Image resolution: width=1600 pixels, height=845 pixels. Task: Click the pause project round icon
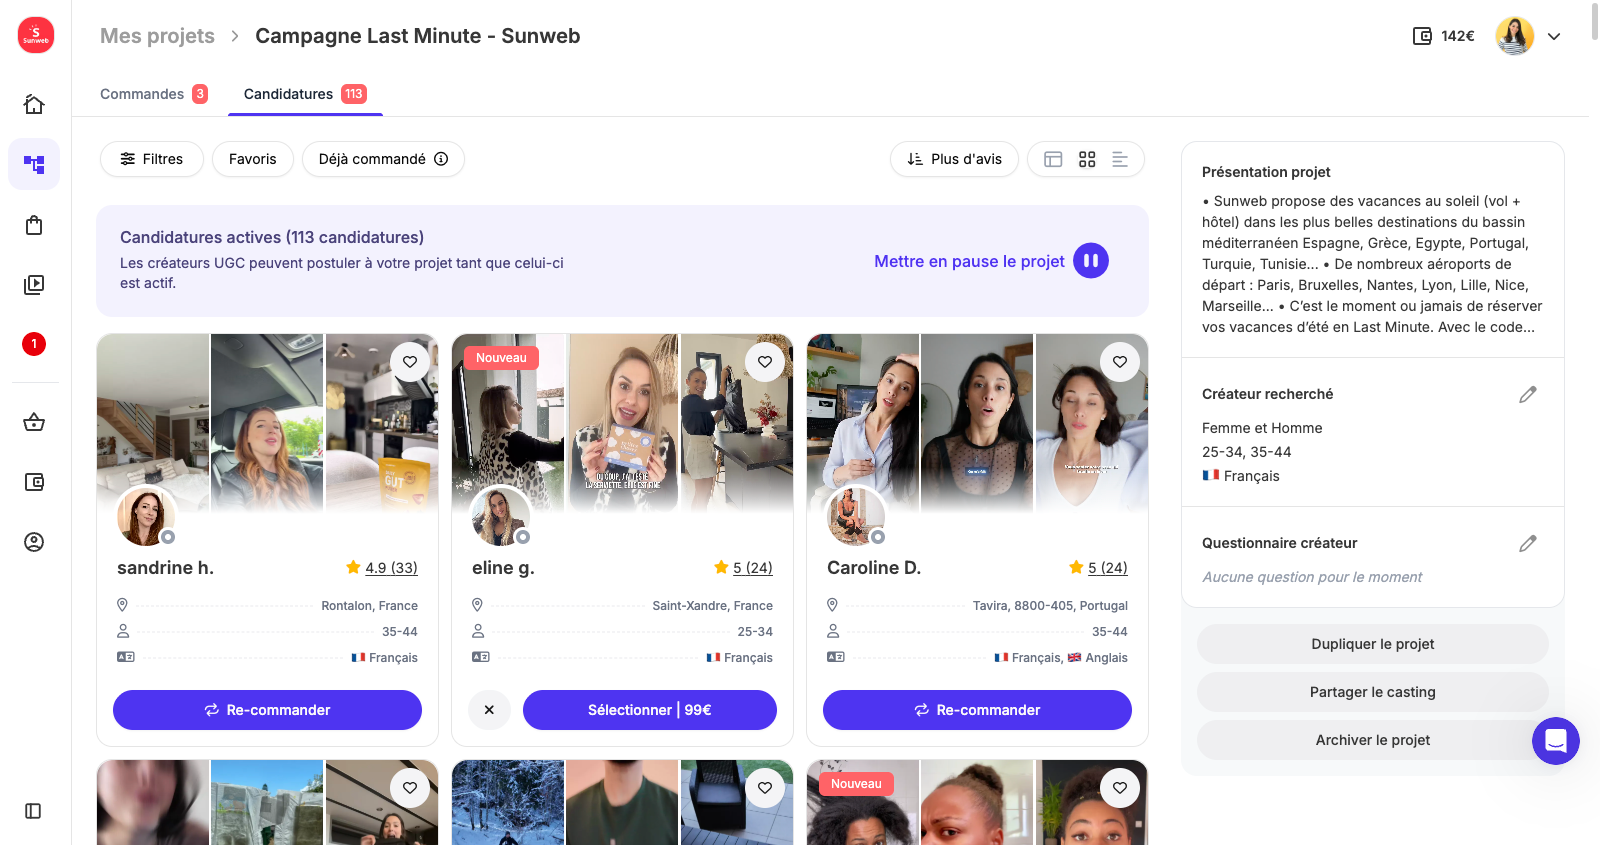1091,261
